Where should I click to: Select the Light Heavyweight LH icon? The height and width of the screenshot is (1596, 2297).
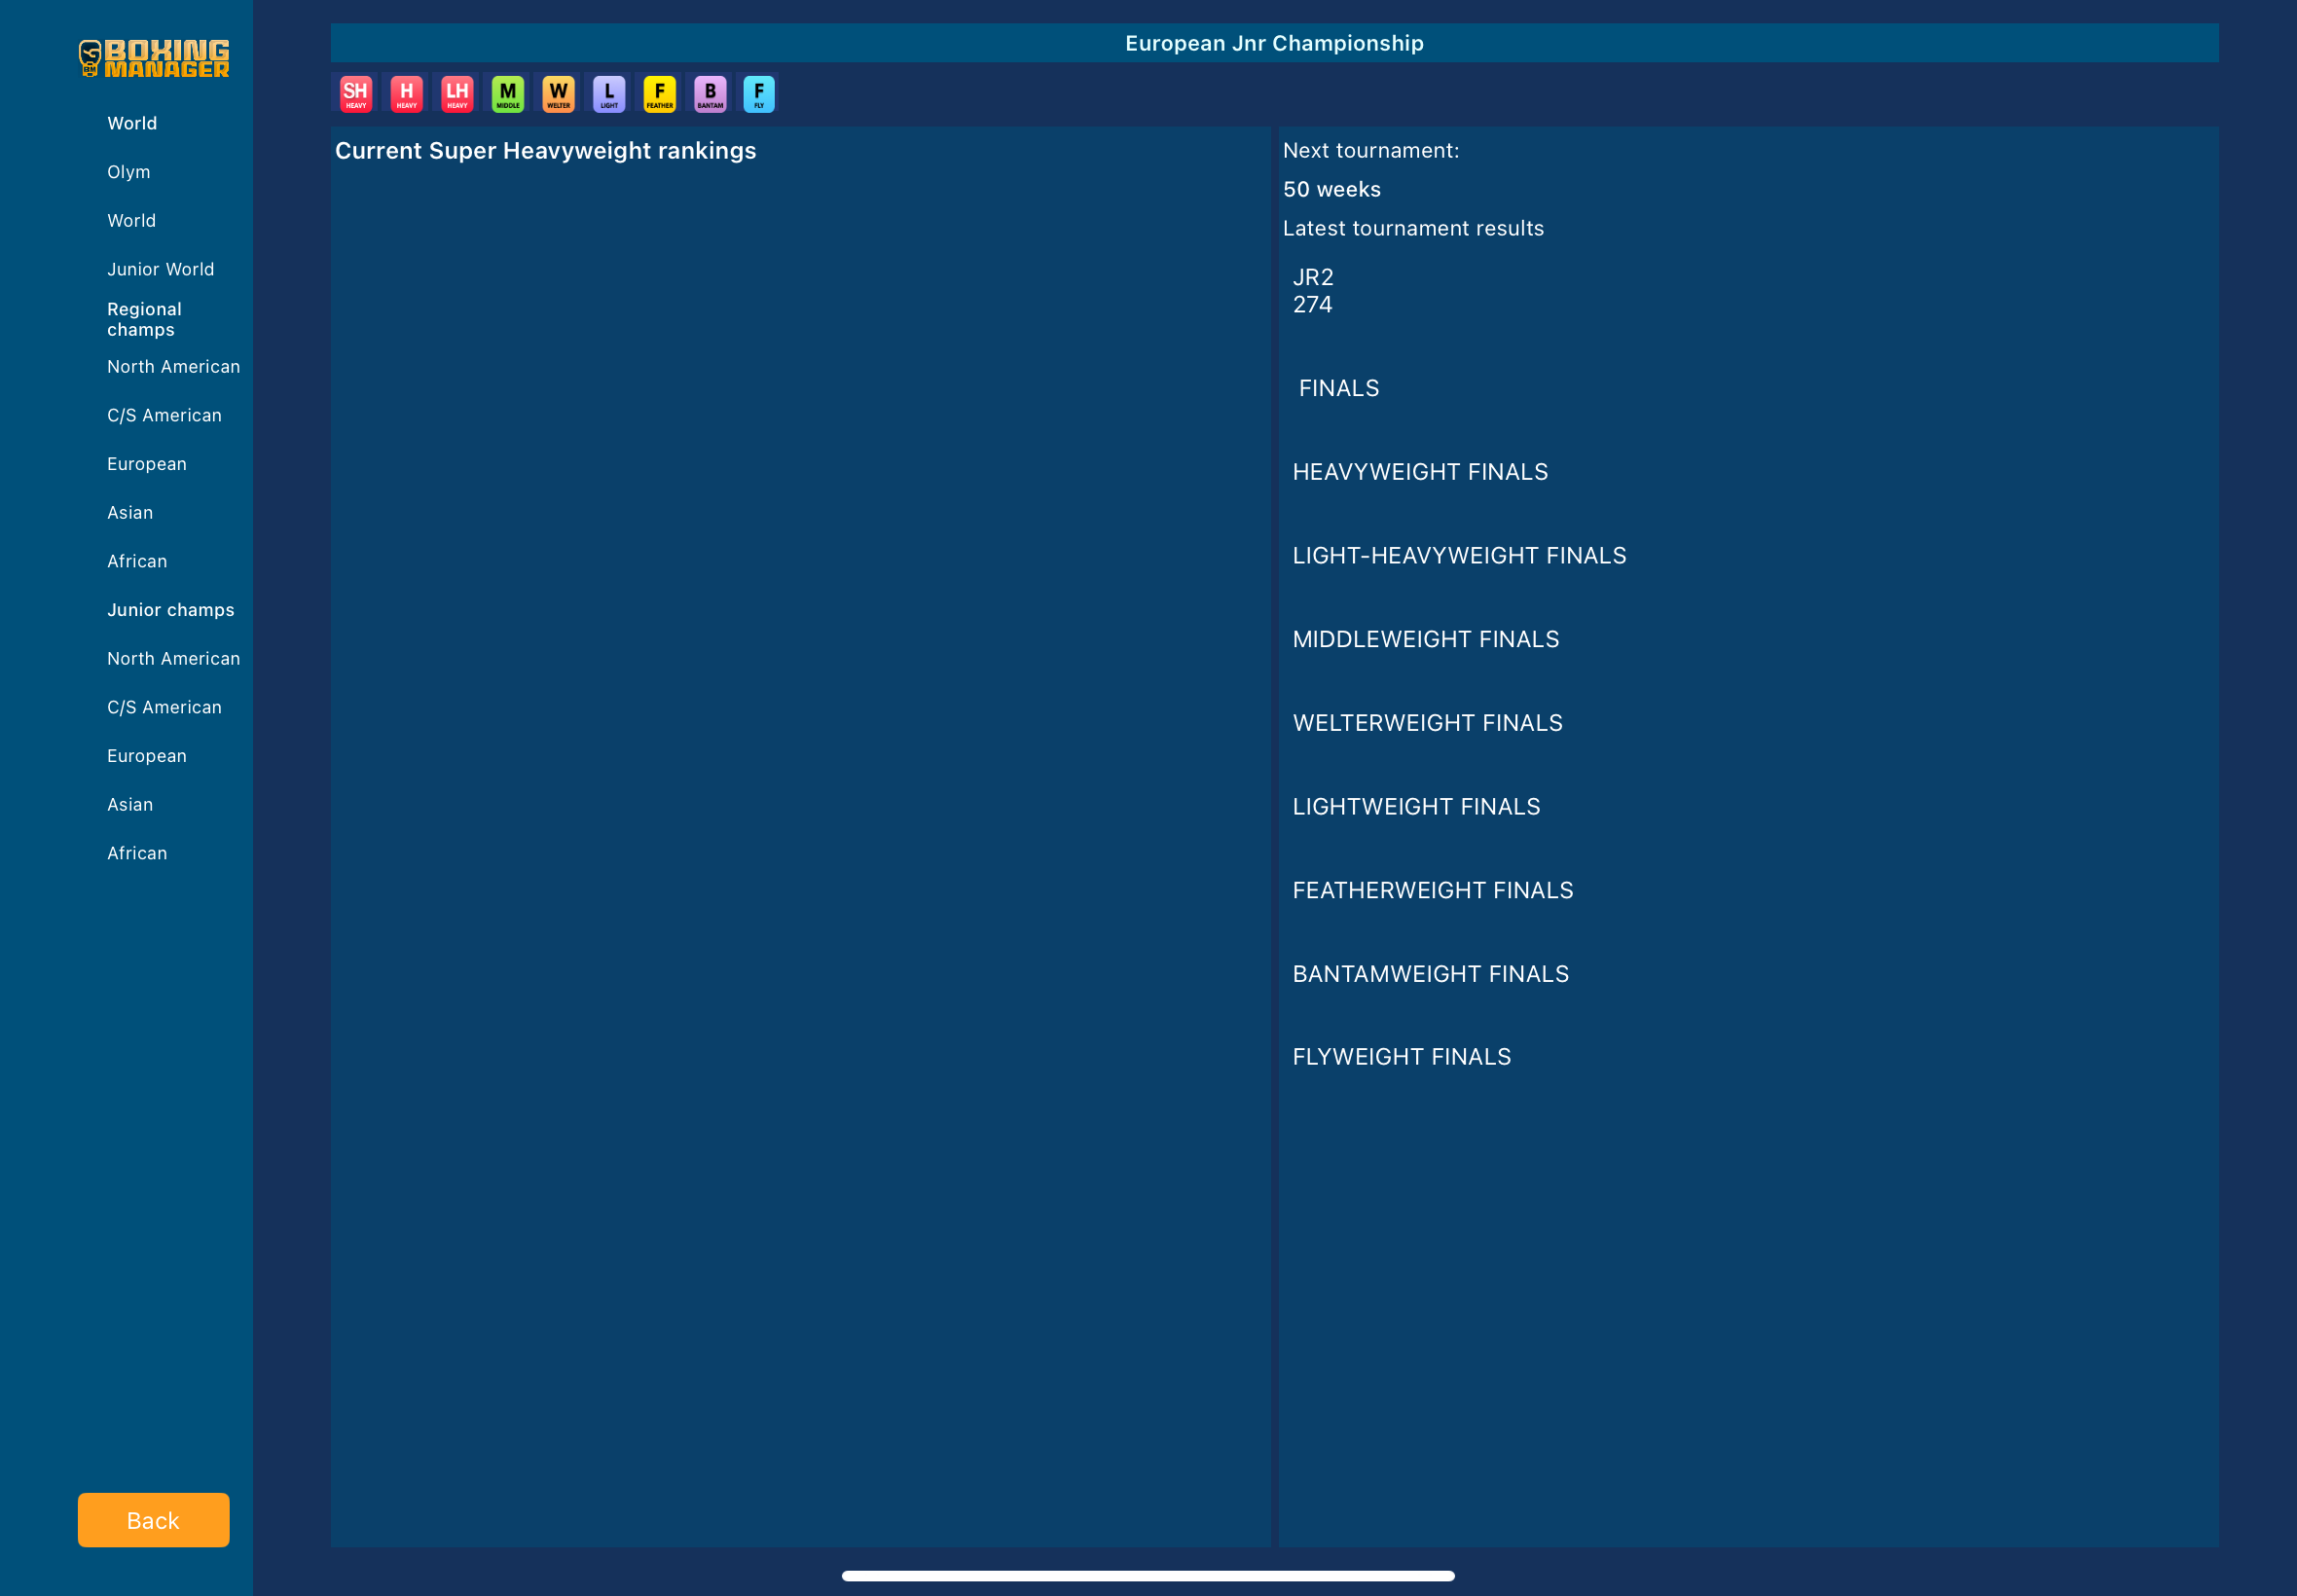(x=457, y=94)
